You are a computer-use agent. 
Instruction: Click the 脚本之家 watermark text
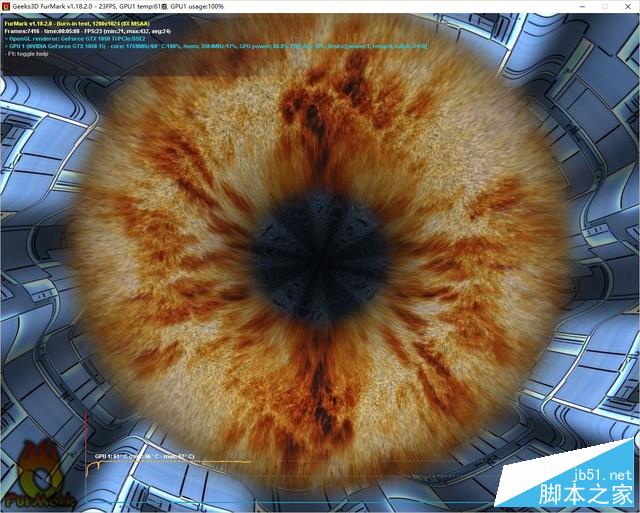[595, 494]
